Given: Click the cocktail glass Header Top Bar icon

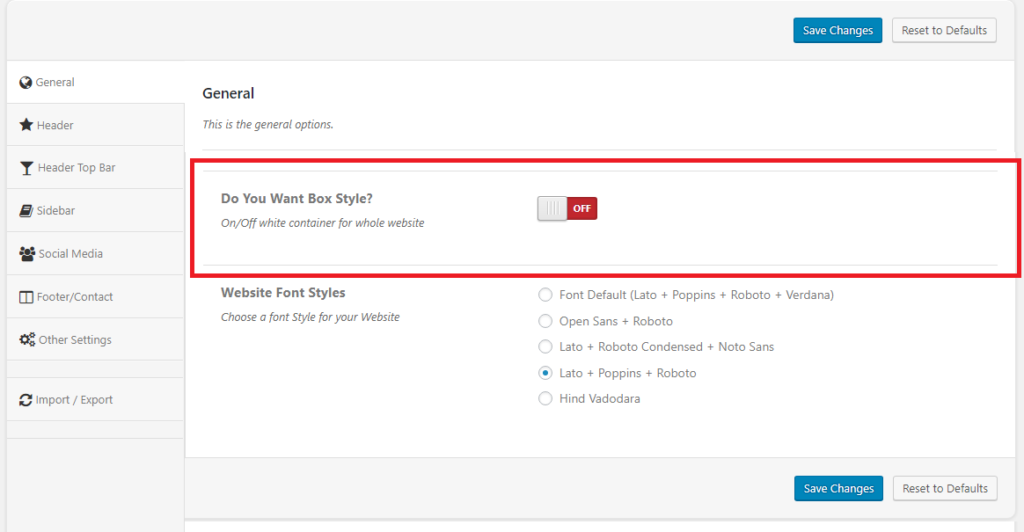Looking at the screenshot, I should (26, 168).
